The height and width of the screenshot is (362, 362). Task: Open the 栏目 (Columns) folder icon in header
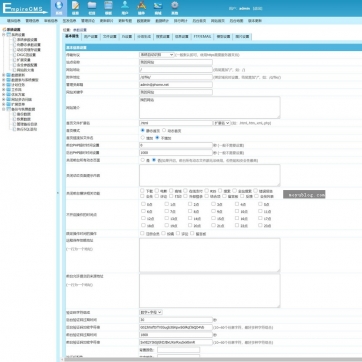(92, 5)
